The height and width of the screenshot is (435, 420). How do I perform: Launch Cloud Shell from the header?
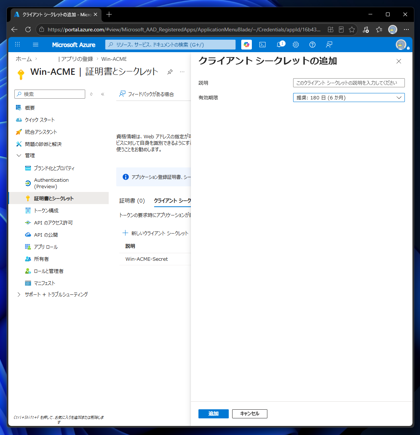pos(263,45)
